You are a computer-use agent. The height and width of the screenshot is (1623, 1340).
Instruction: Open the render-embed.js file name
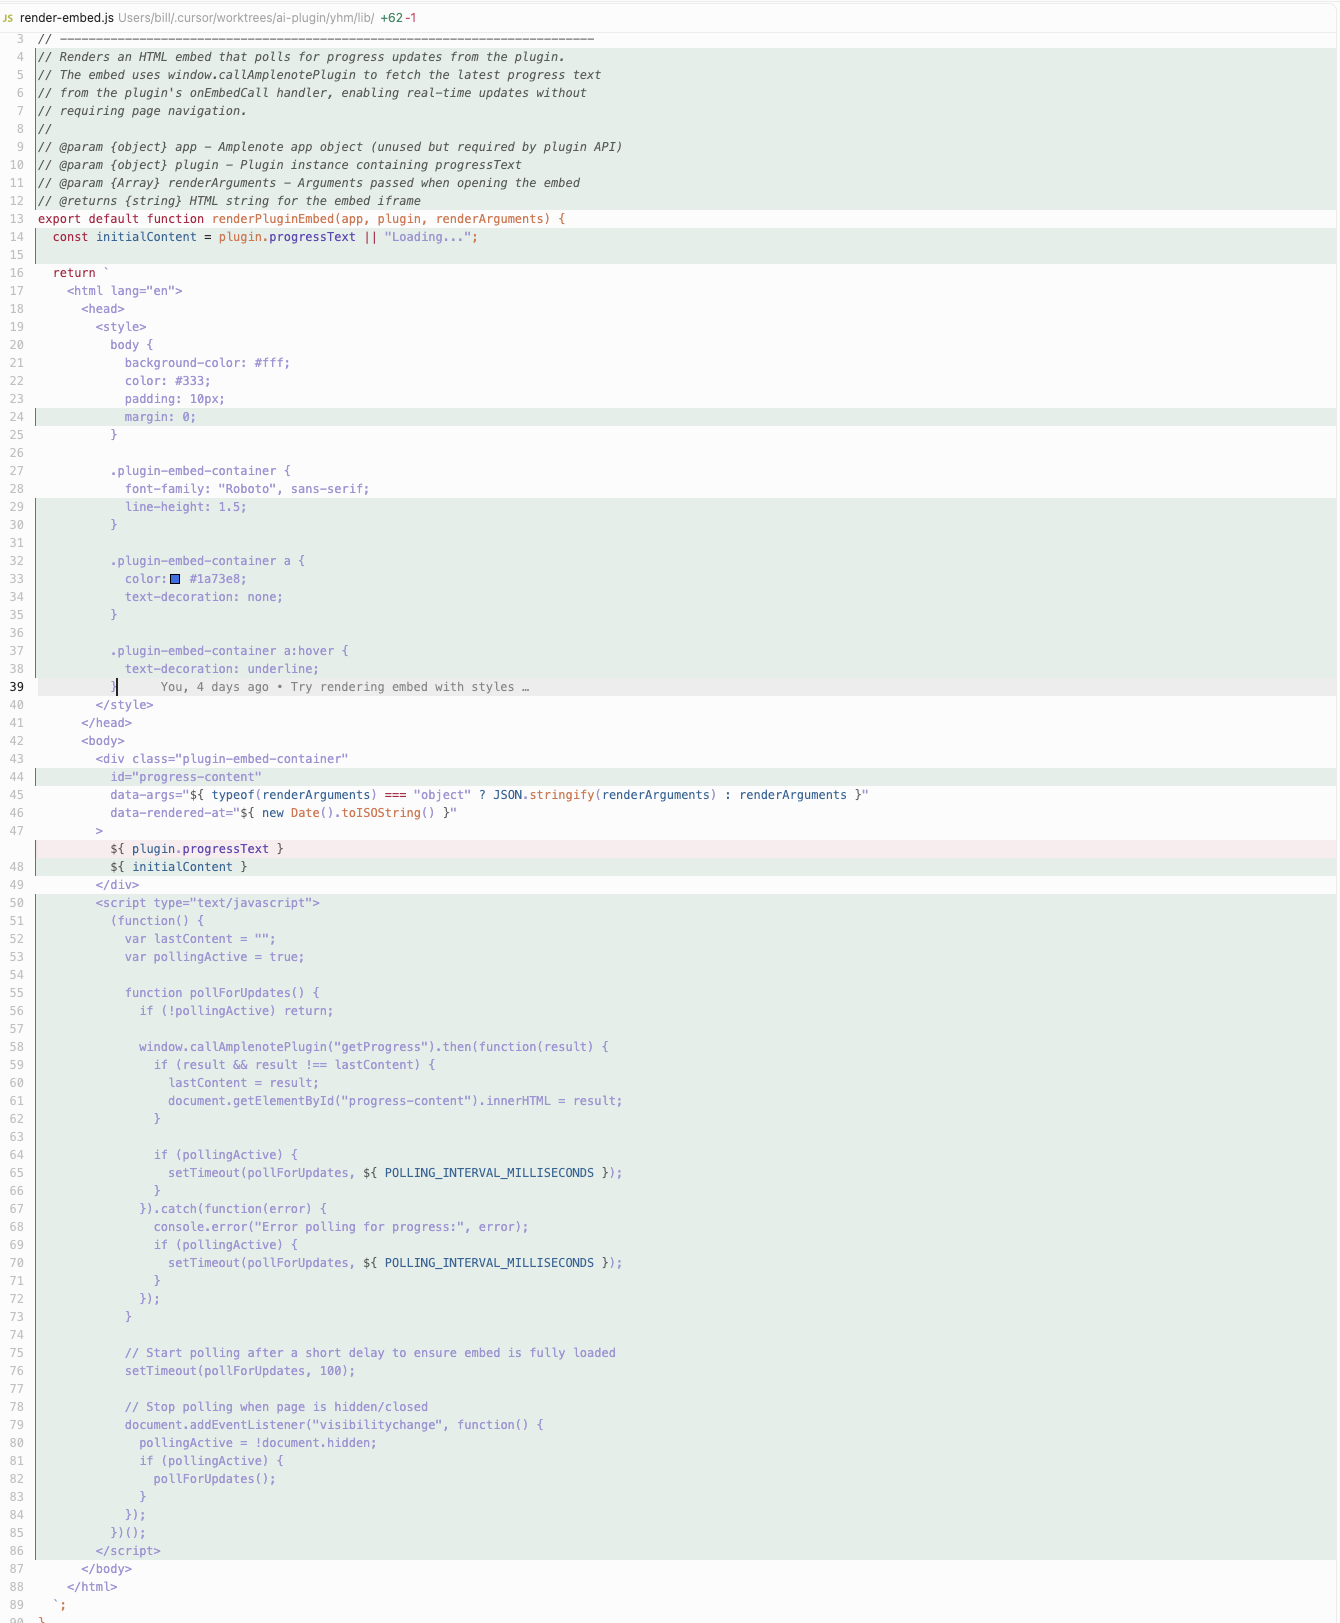66,18
